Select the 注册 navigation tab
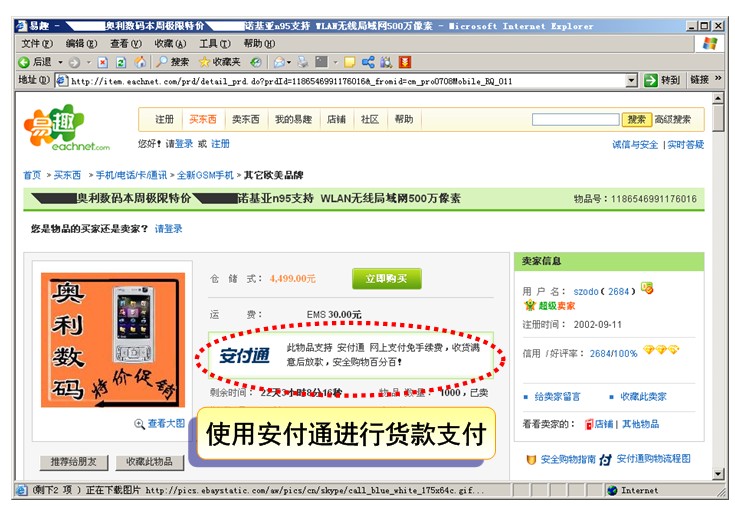 (164, 119)
